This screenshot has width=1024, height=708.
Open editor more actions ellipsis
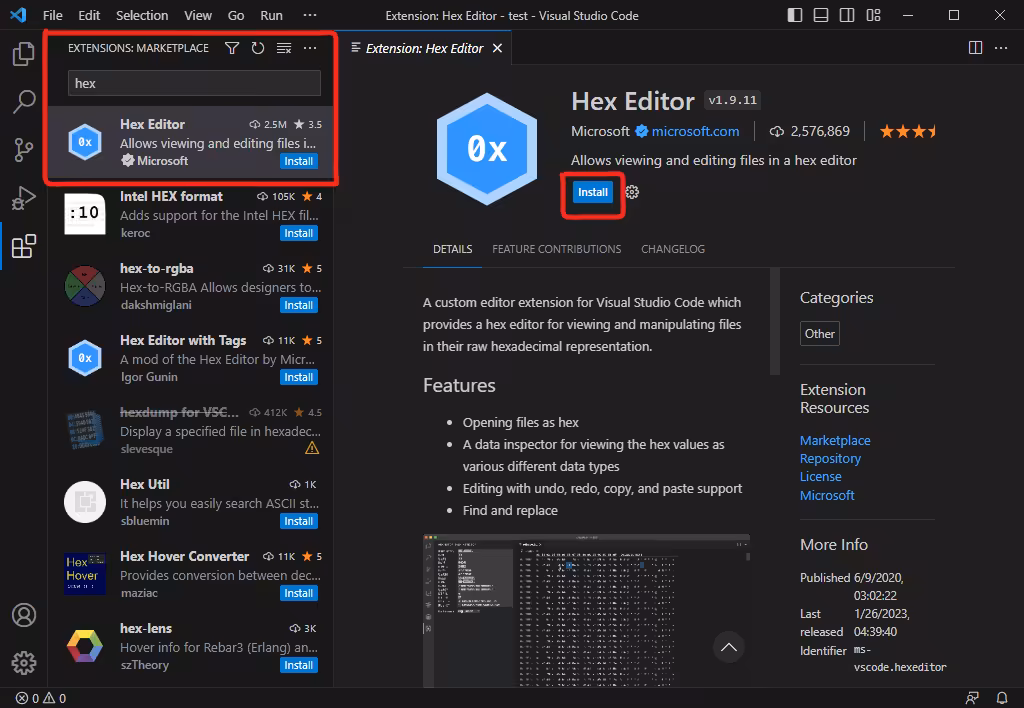[x=1001, y=48]
